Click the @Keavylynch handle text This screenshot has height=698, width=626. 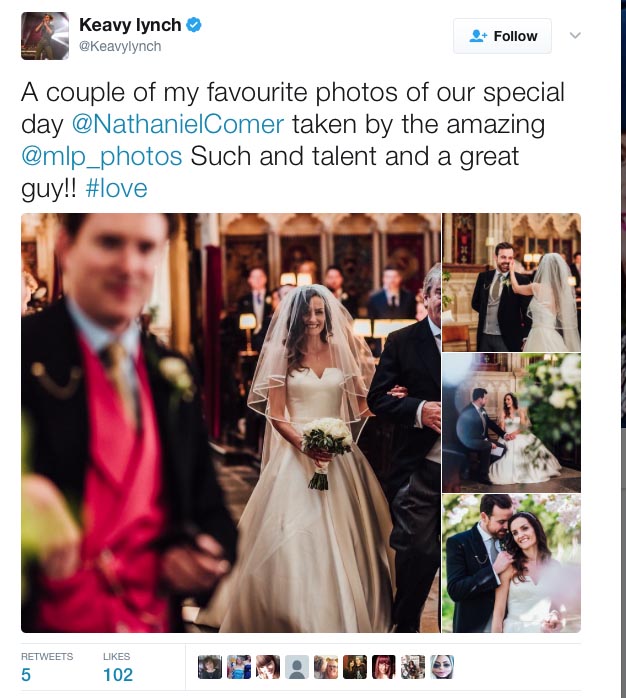click(120, 46)
